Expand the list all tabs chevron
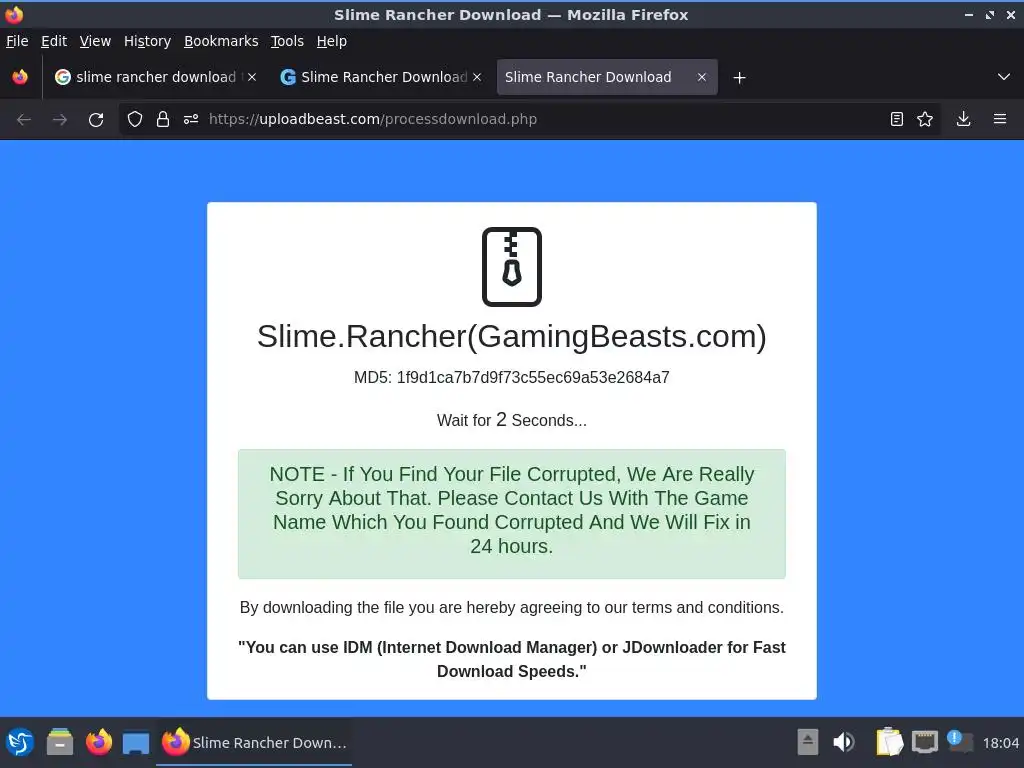This screenshot has width=1024, height=768. (x=1004, y=77)
